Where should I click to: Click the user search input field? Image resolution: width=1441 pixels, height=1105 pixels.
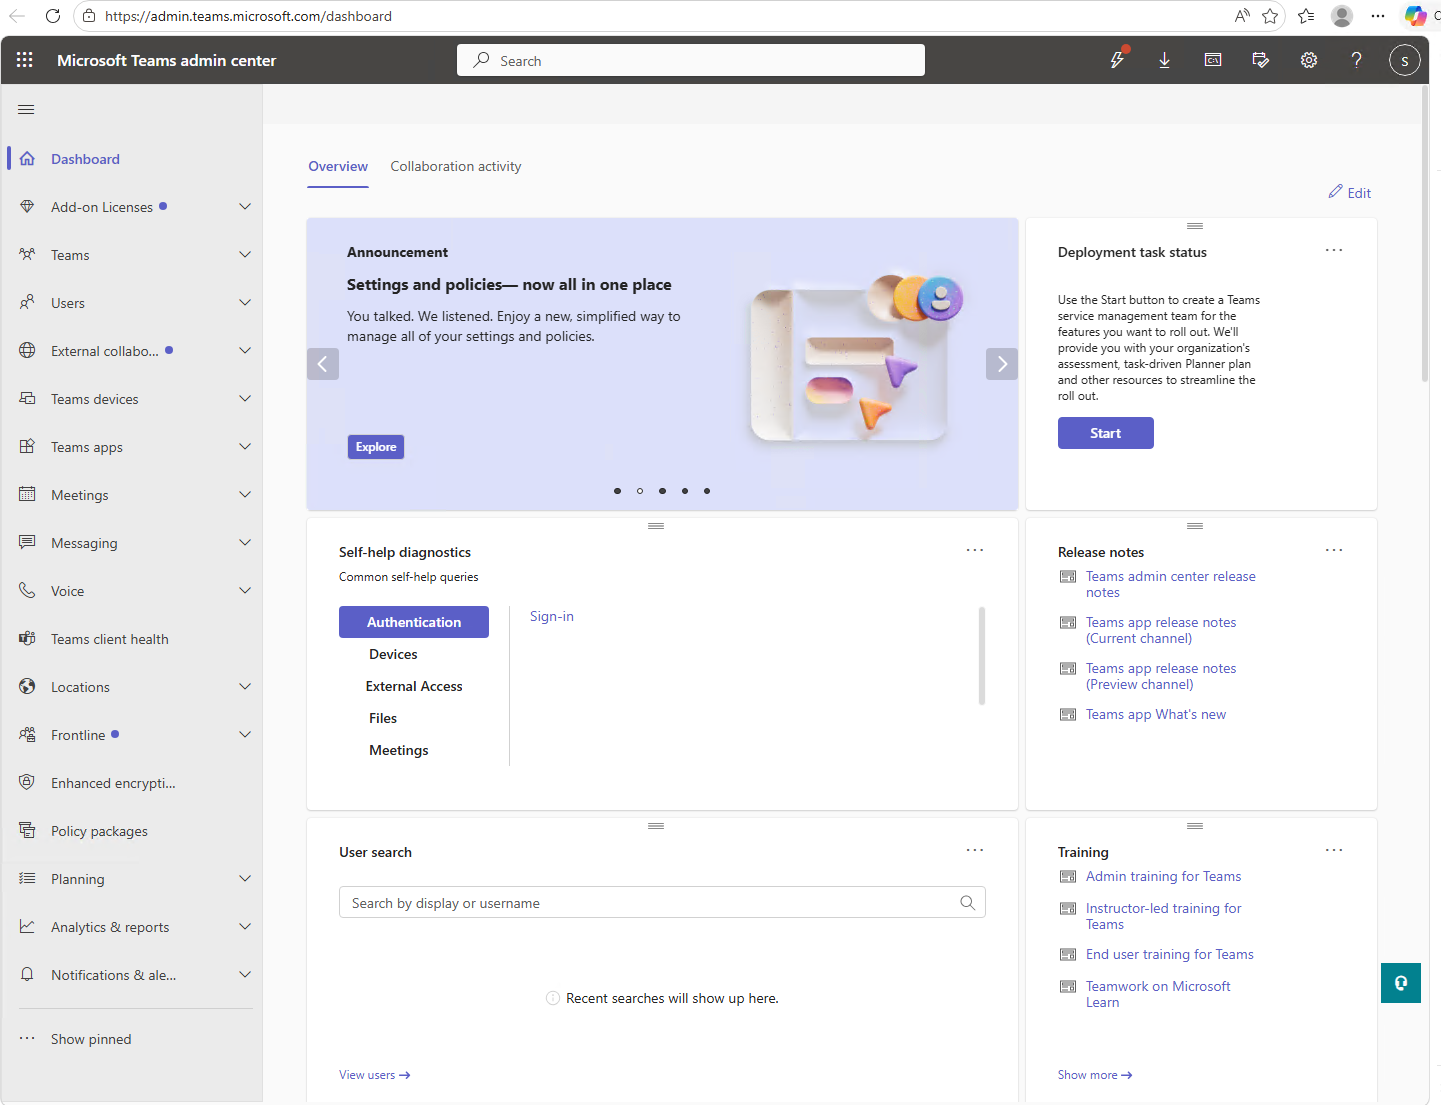point(650,903)
